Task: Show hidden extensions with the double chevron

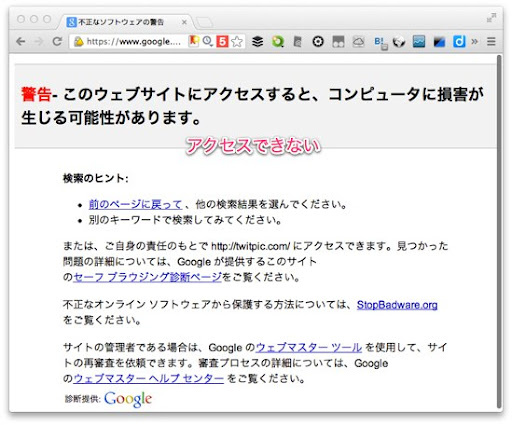Action: [475, 42]
